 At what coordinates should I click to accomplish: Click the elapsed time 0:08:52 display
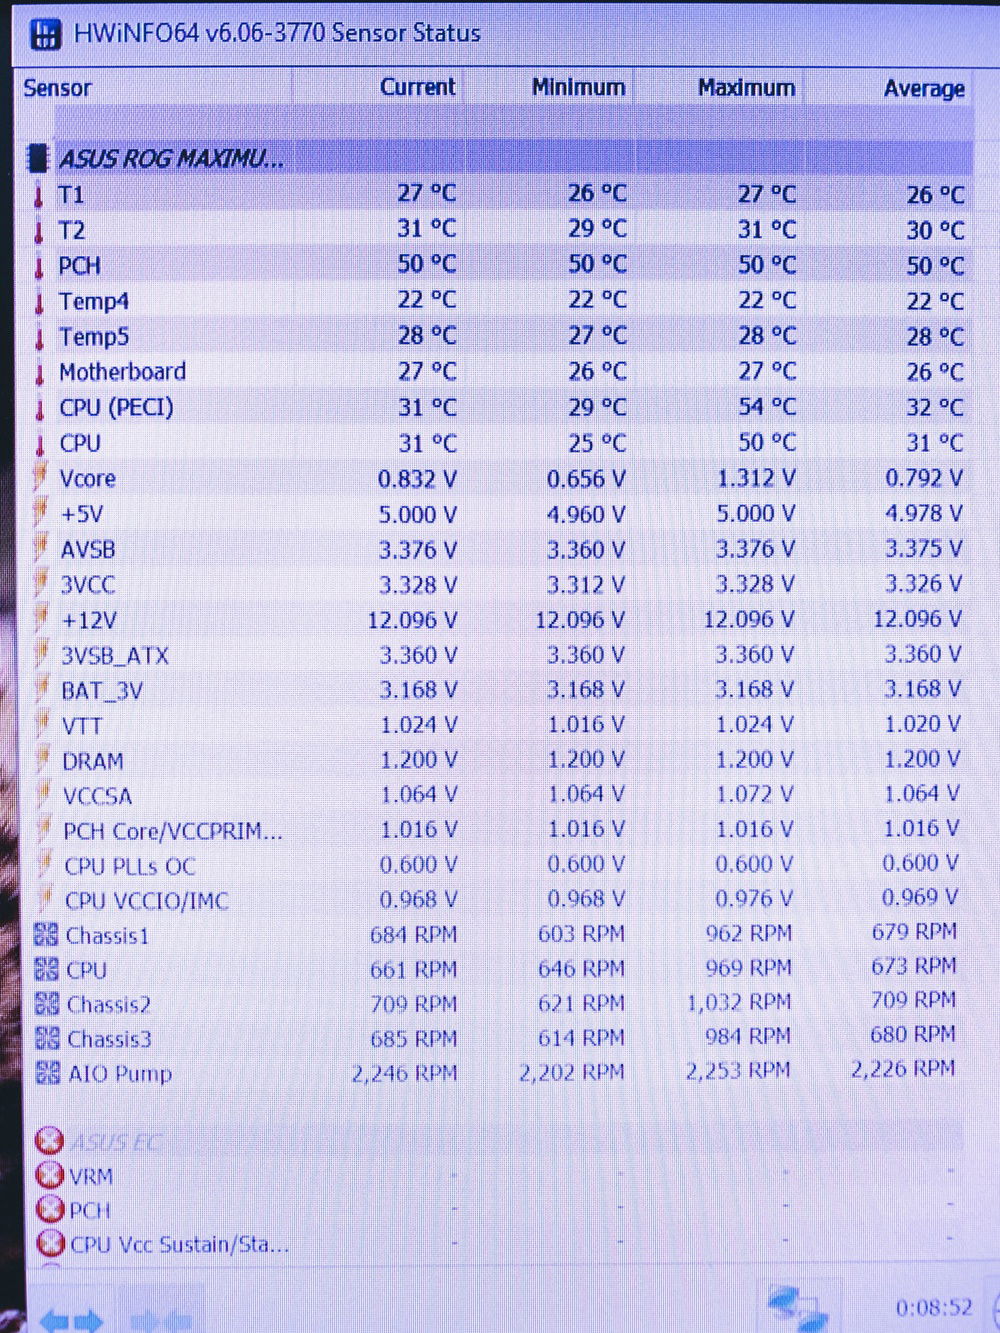(x=933, y=1307)
